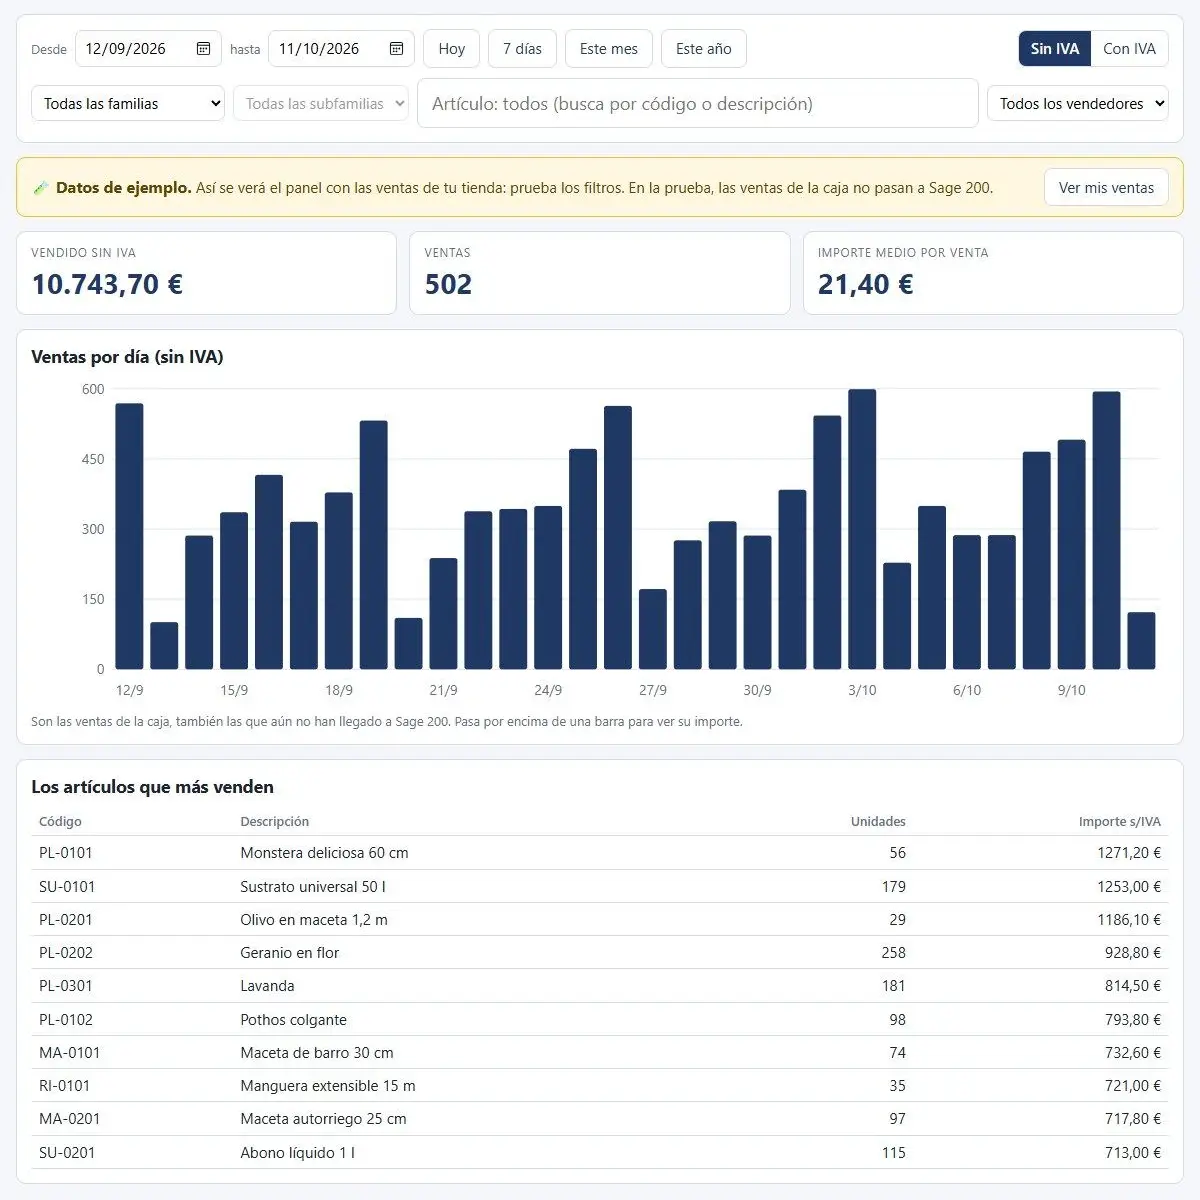1200x1200 pixels.
Task: Click the Unidades column header
Action: point(878,821)
